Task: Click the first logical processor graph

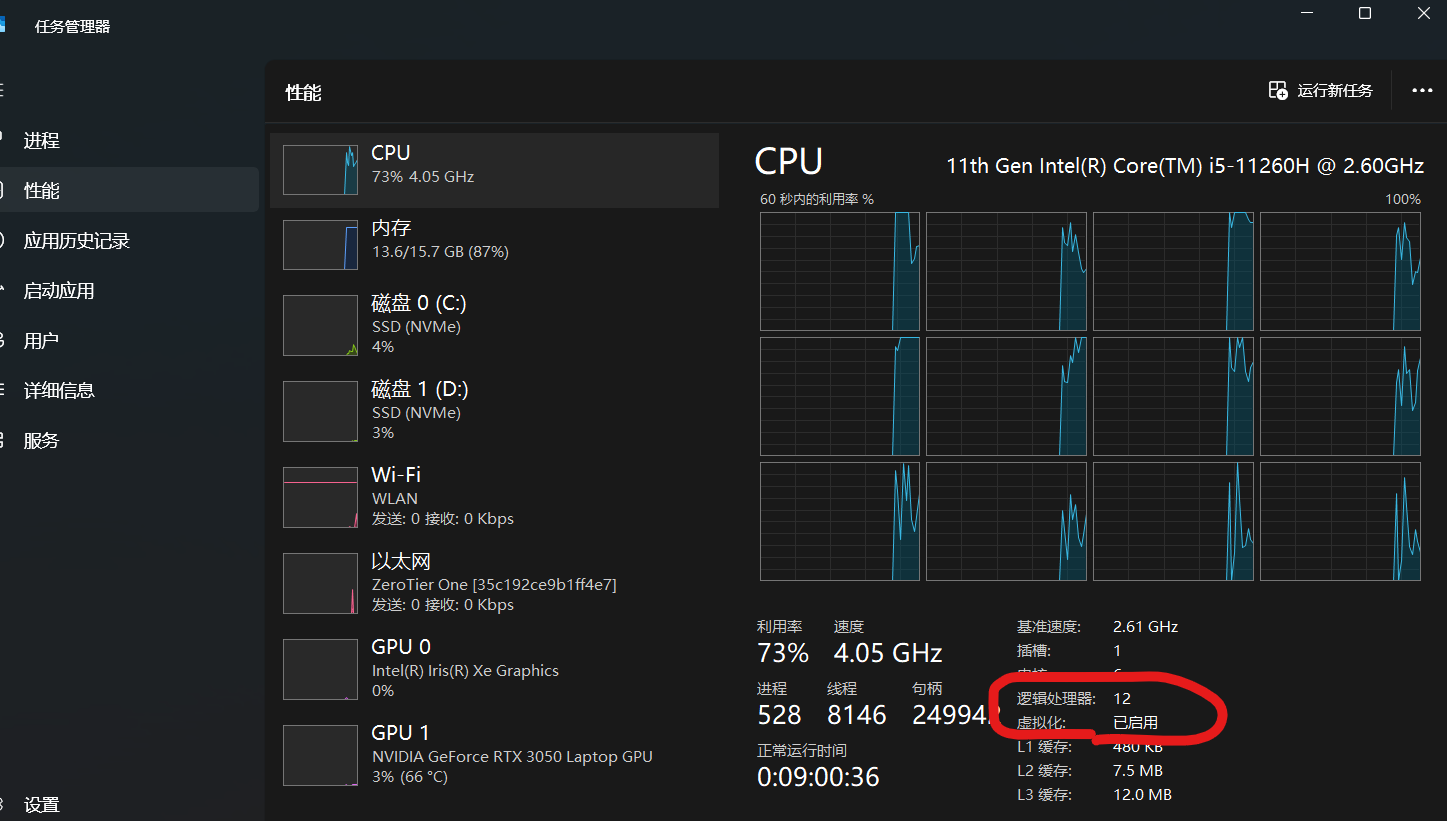Action: [x=840, y=271]
